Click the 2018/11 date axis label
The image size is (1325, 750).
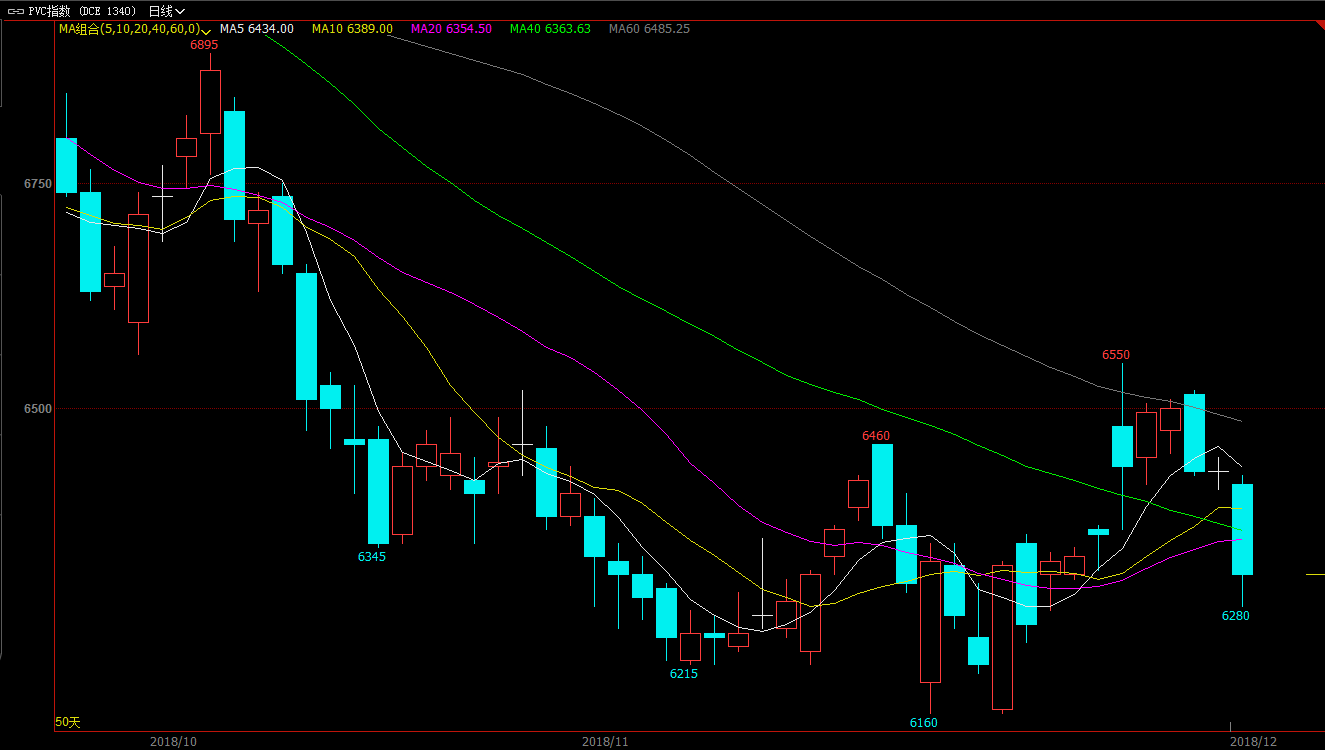pyautogui.click(x=605, y=742)
